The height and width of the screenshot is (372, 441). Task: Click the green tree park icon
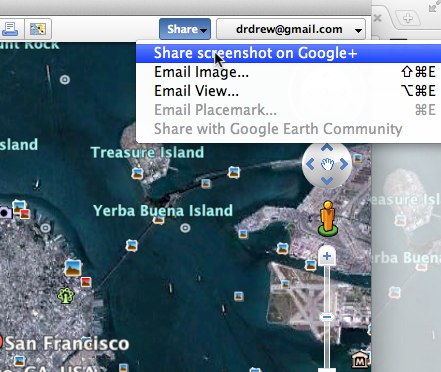65,295
